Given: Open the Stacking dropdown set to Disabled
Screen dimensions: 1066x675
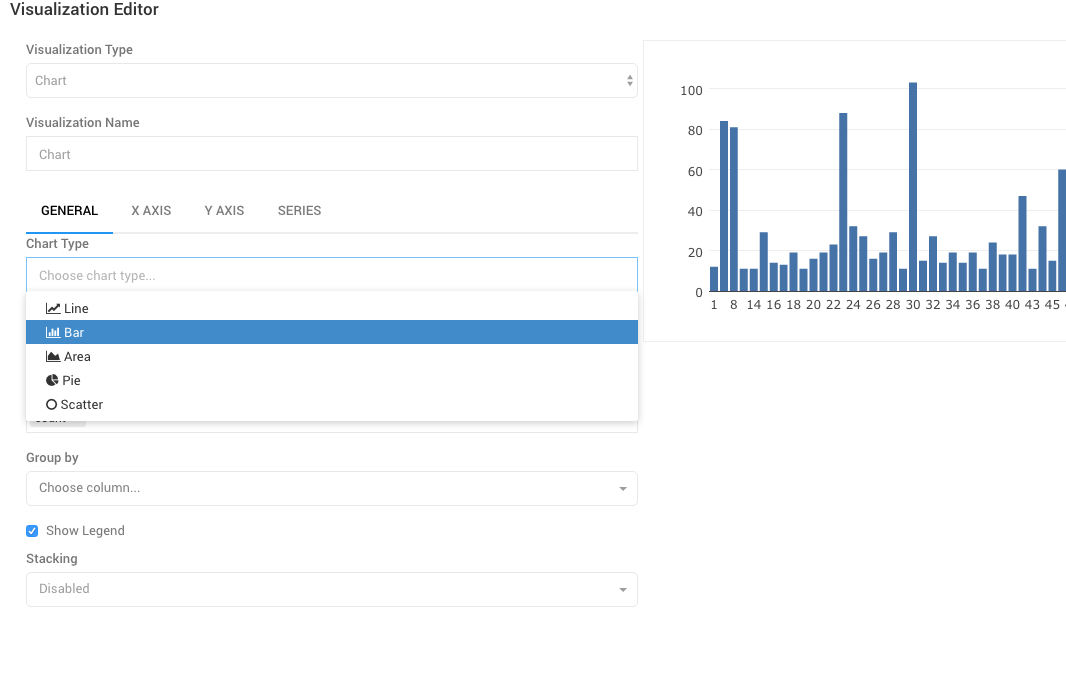Looking at the screenshot, I should (330, 589).
